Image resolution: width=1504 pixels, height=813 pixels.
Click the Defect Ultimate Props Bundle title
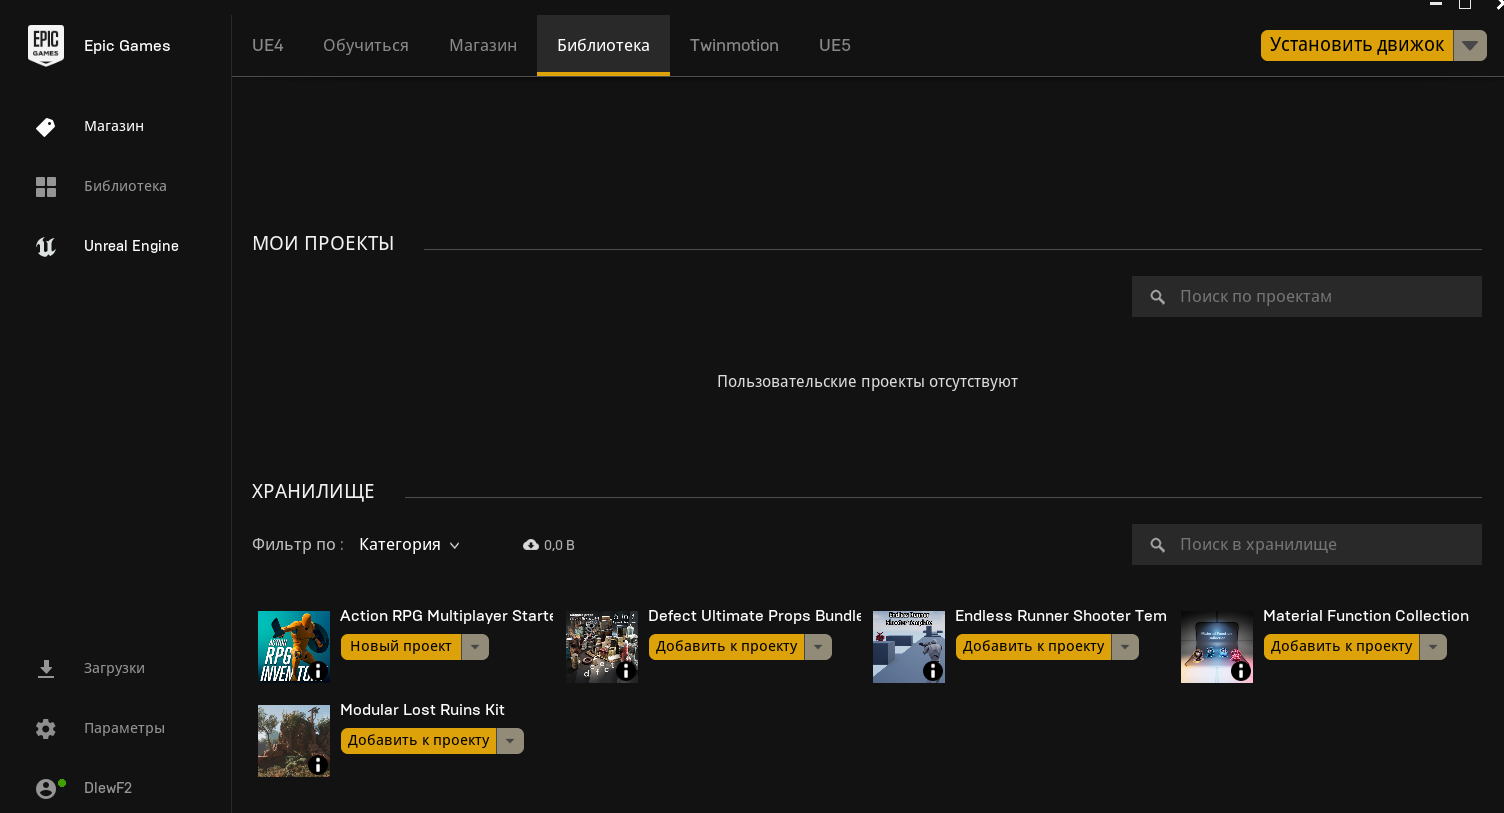755,616
